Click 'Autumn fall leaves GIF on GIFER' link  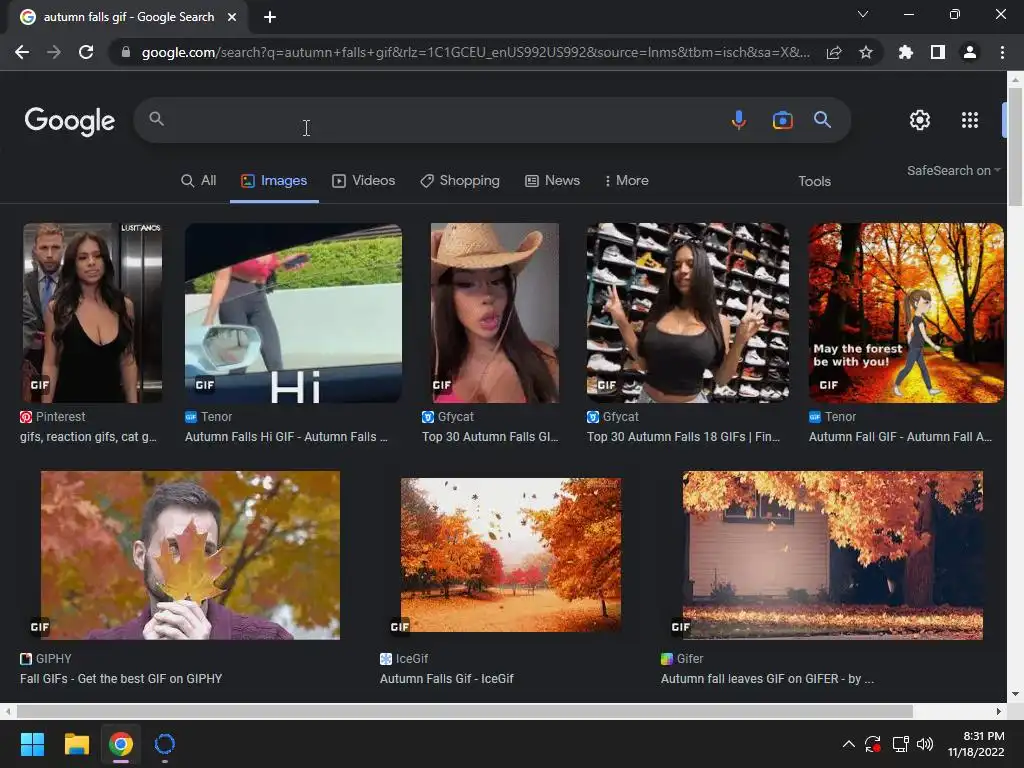click(767, 679)
